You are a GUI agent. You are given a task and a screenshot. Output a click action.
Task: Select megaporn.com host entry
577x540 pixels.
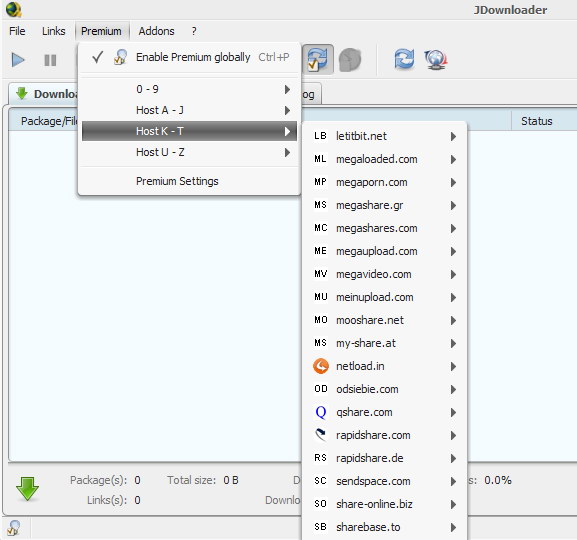pos(384,182)
